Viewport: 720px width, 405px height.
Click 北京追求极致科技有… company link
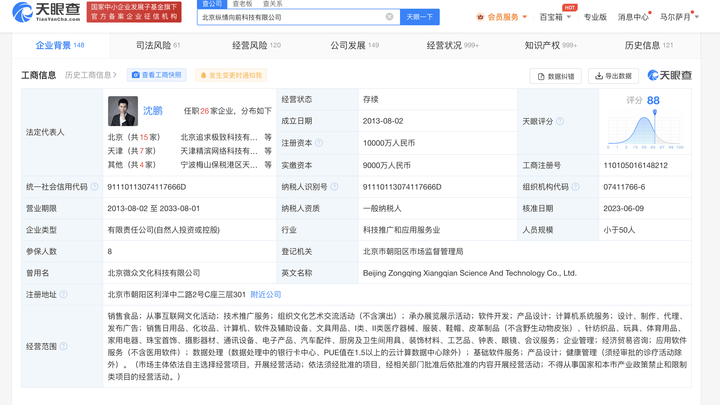(219, 137)
